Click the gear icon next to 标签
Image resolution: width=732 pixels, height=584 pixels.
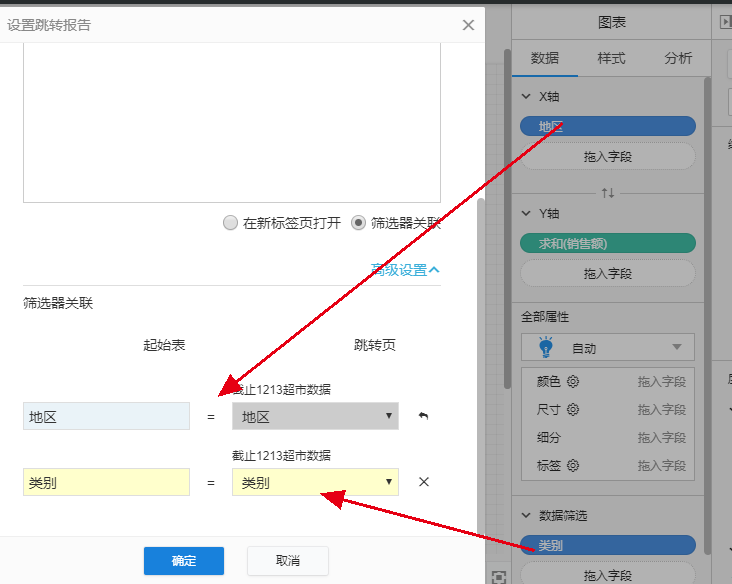(573, 465)
